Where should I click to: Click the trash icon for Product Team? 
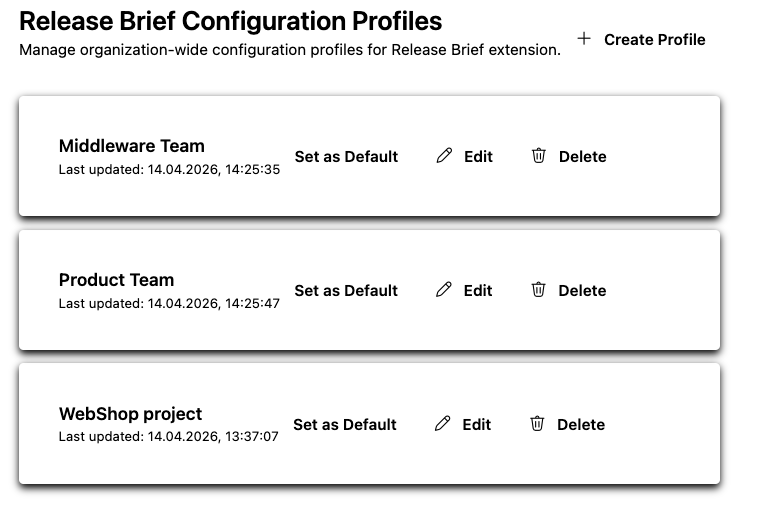[x=539, y=290]
